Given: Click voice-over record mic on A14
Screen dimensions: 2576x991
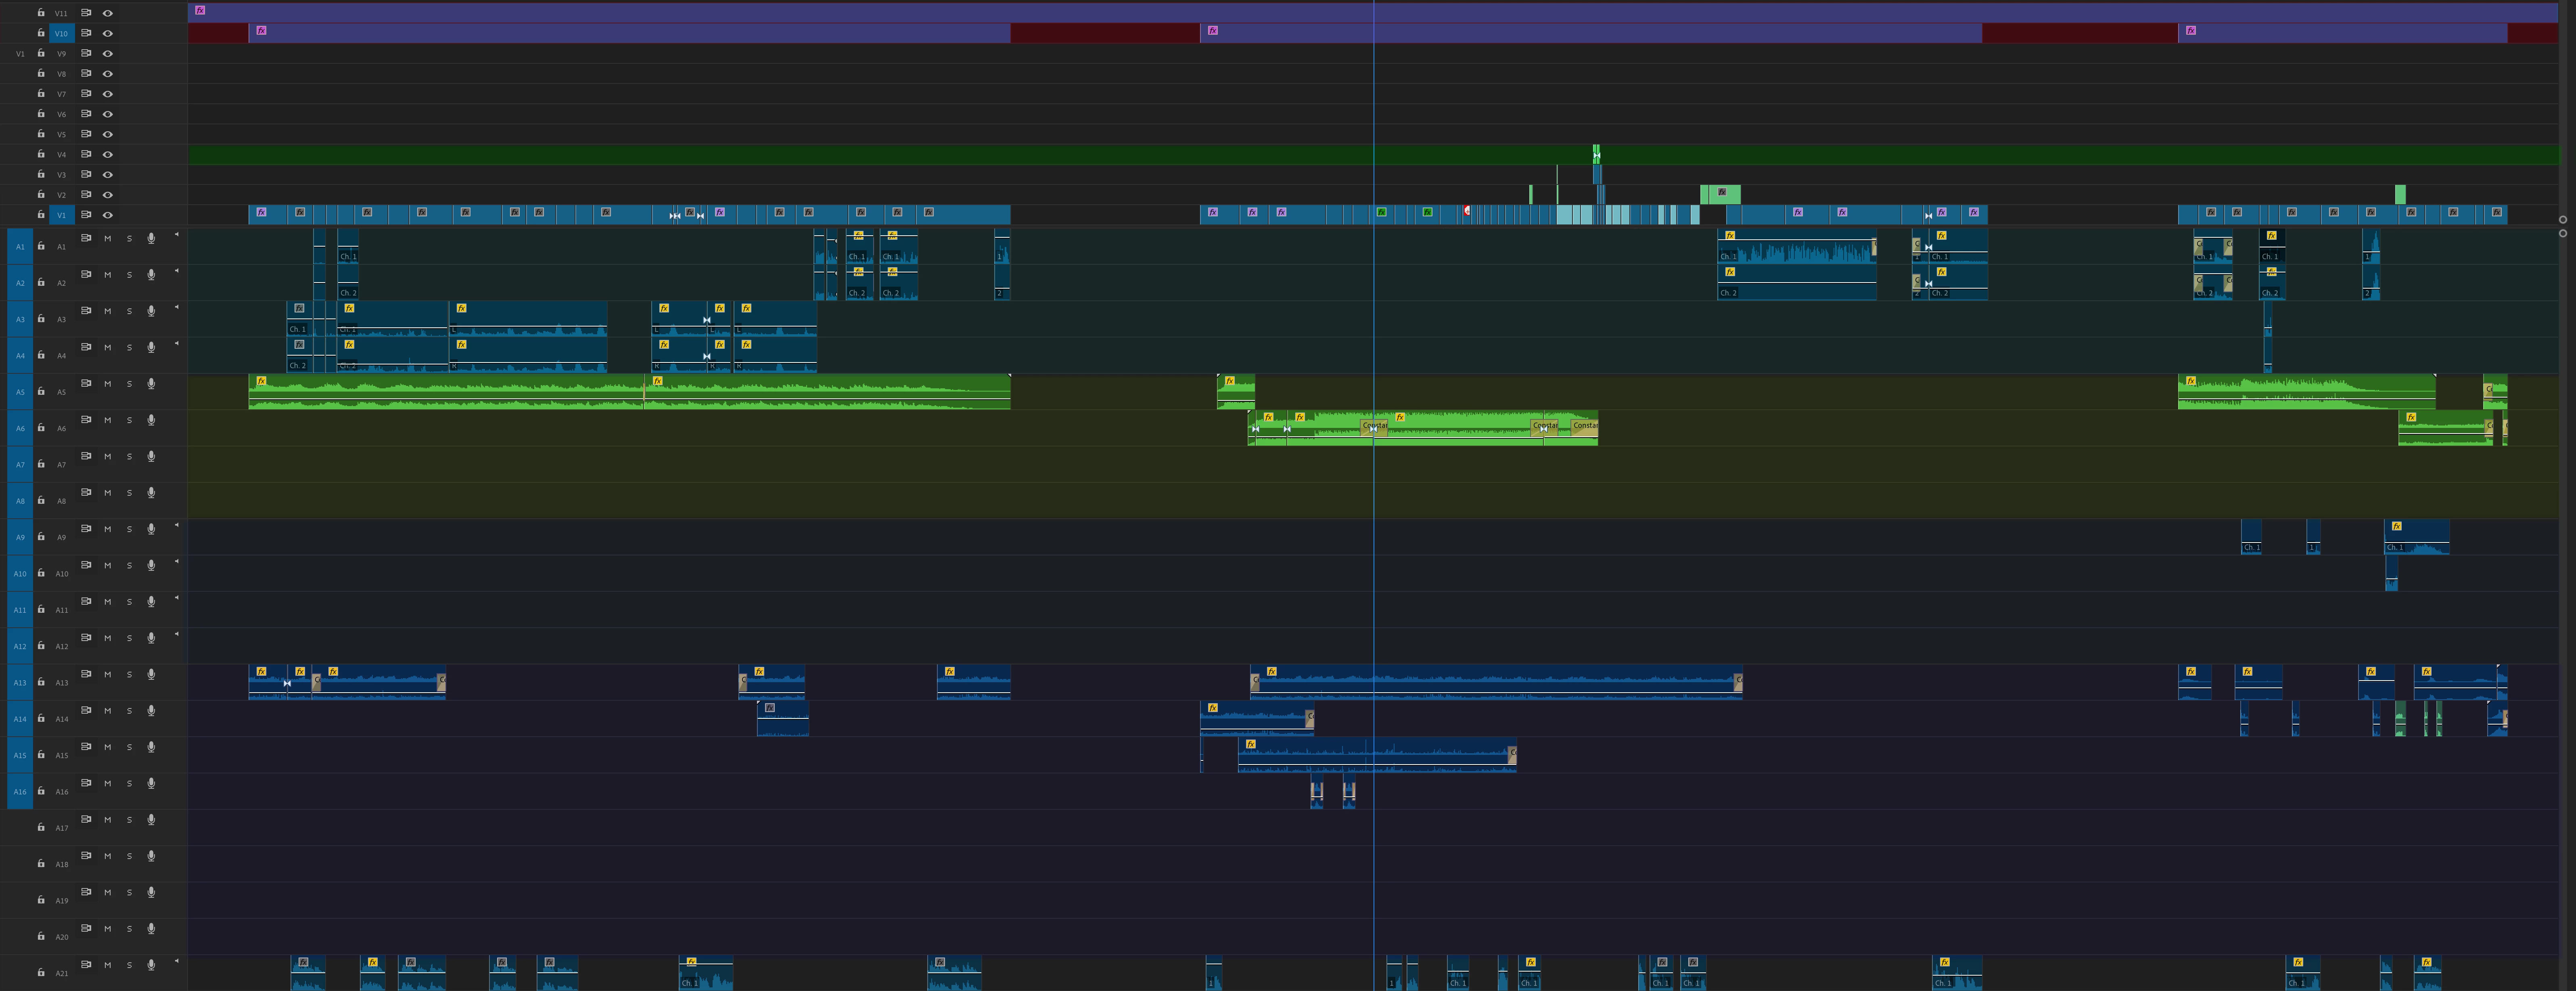Looking at the screenshot, I should [x=151, y=711].
